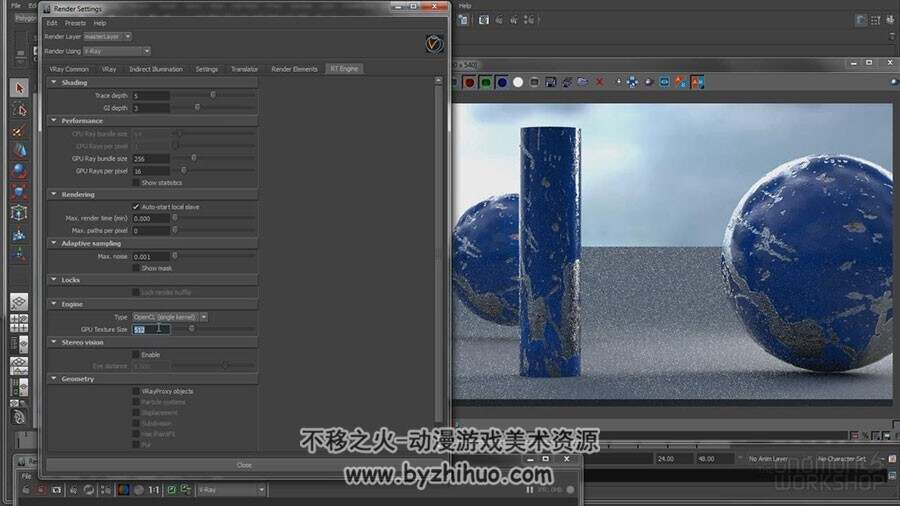Image resolution: width=900 pixels, height=506 pixels.
Task: Toggle monochromatic mode in frame buffer
Action: coord(534,83)
